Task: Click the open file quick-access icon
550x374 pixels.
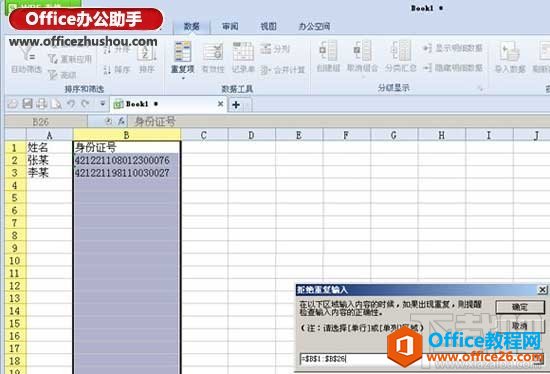Action: click(x=13, y=103)
